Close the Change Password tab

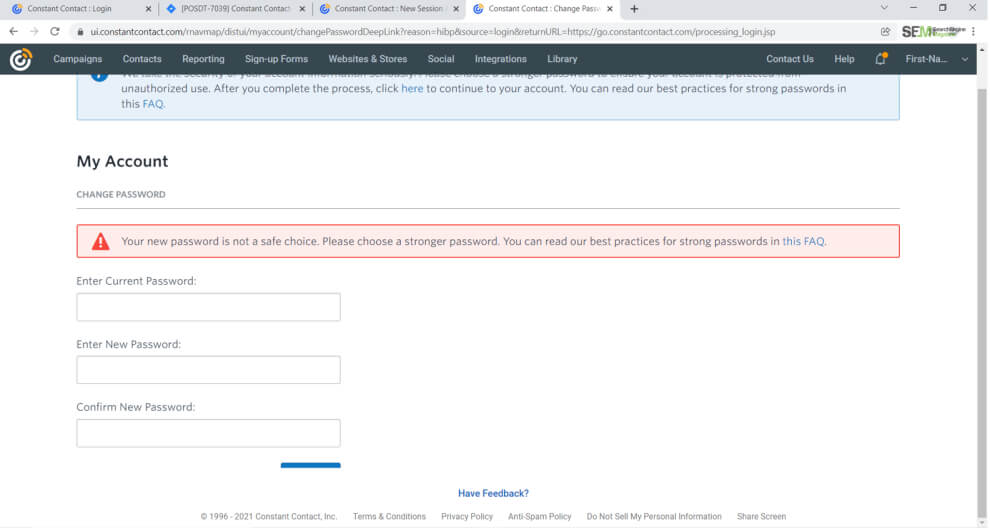tap(609, 9)
